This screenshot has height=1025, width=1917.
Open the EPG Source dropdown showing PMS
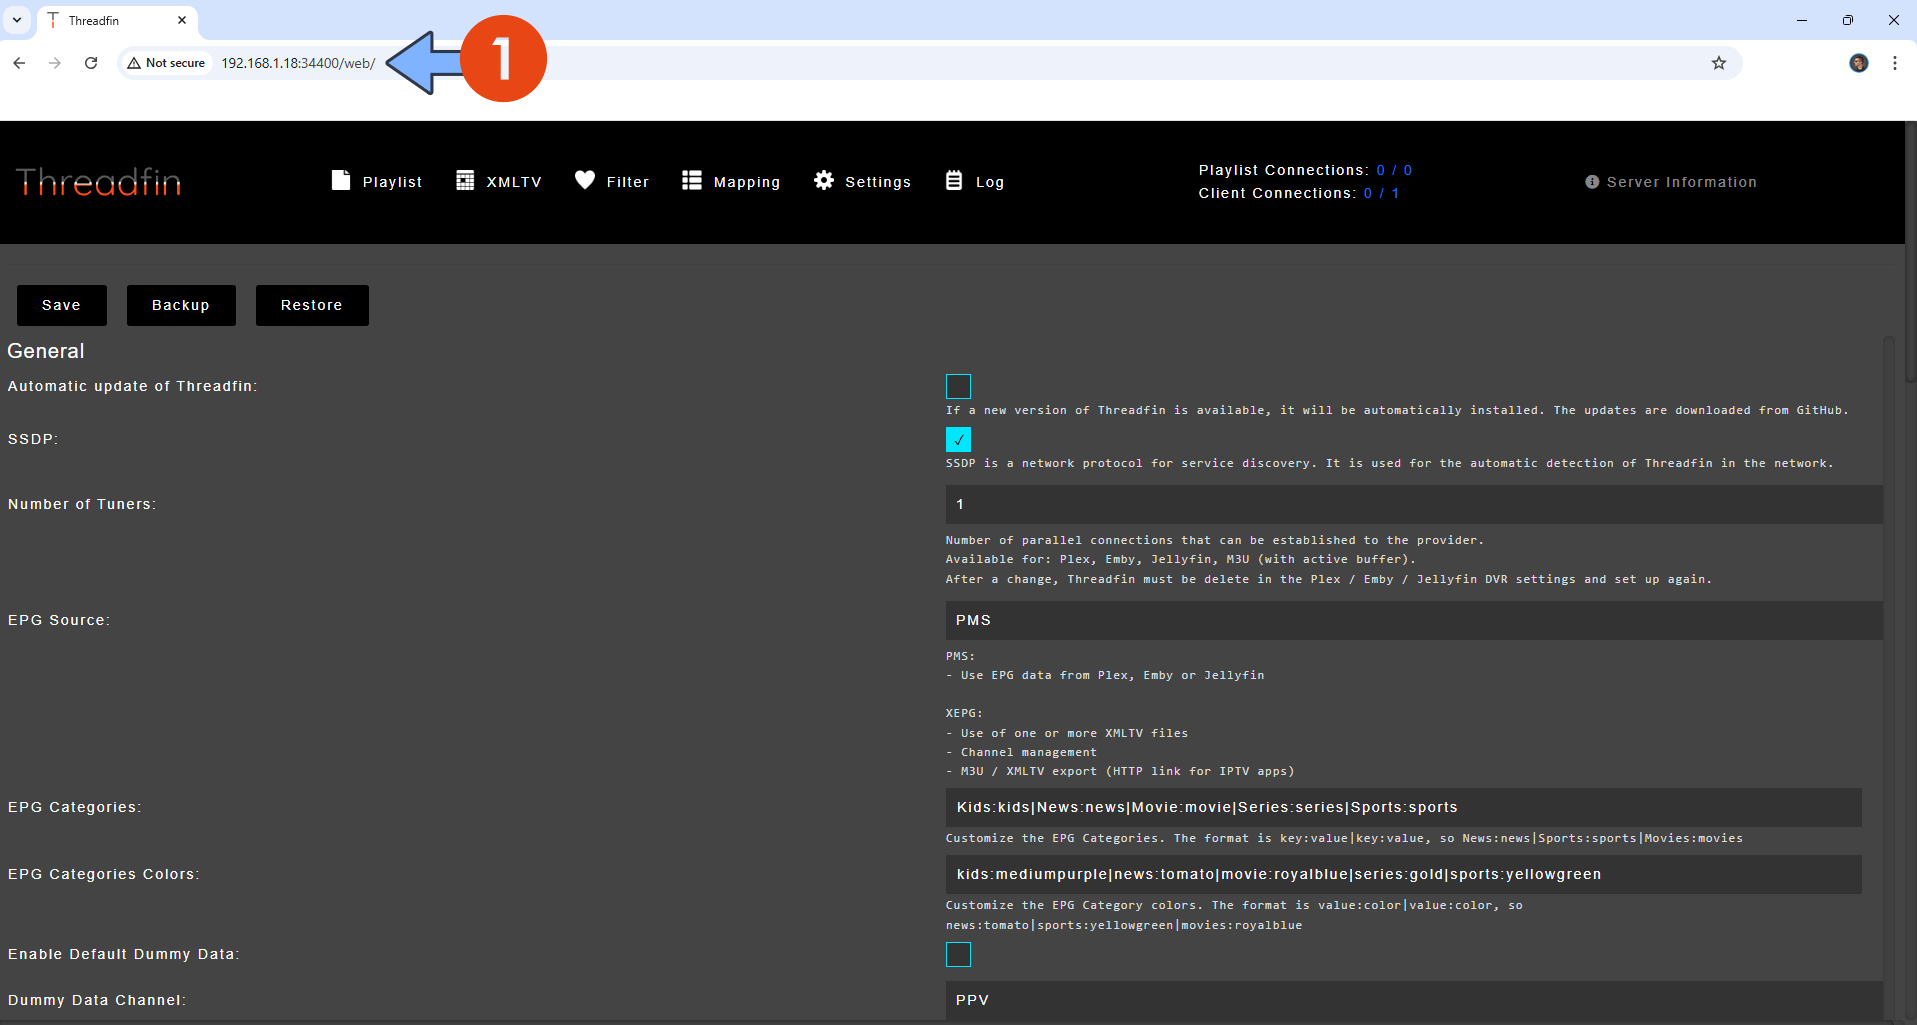tap(1413, 620)
